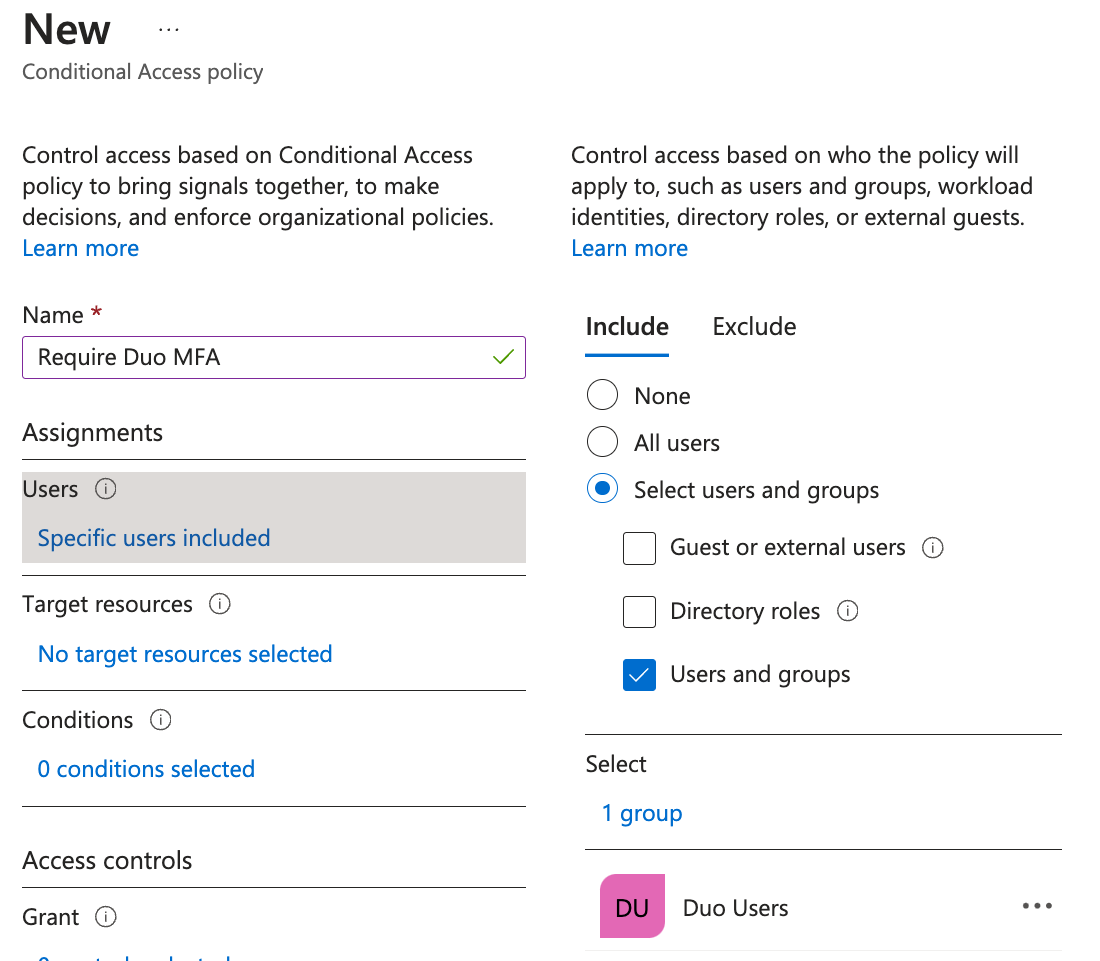Check the Guest or external users checkbox

click(639, 548)
